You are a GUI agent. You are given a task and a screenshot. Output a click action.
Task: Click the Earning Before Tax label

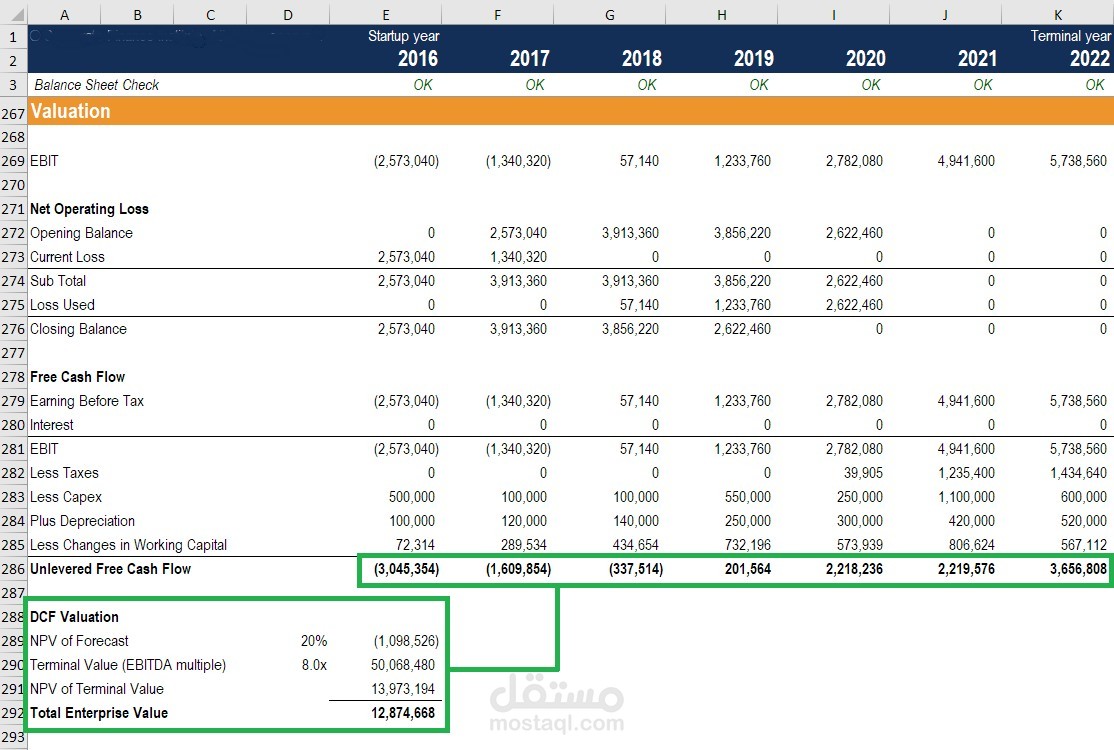pyautogui.click(x=87, y=401)
